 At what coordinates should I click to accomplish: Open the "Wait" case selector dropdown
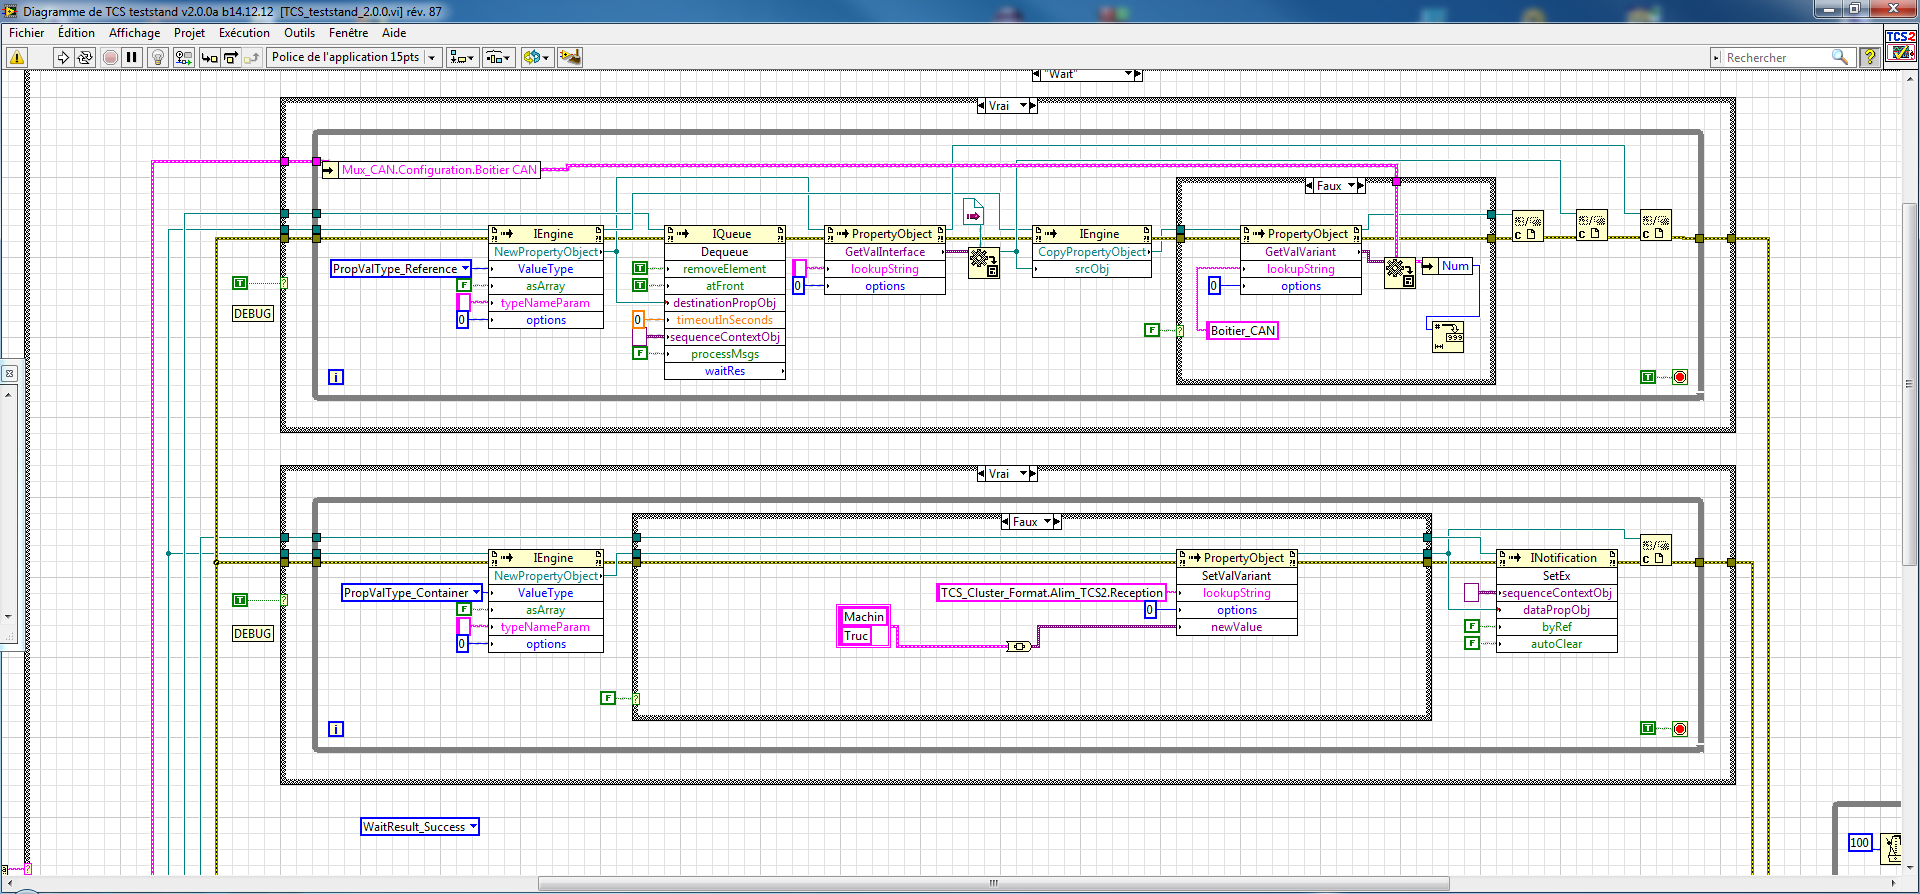pyautogui.click(x=1129, y=74)
